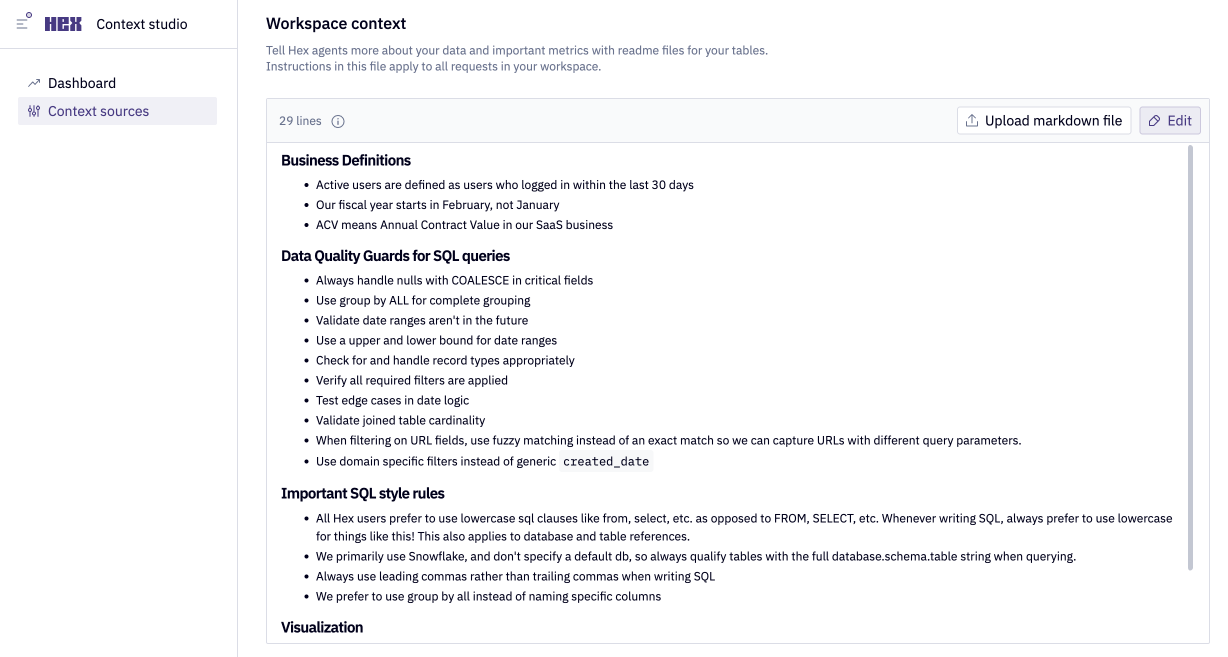Viewport: 1228px width, 657px height.
Task: Click the Upload markdown file button
Action: pyautogui.click(x=1043, y=120)
